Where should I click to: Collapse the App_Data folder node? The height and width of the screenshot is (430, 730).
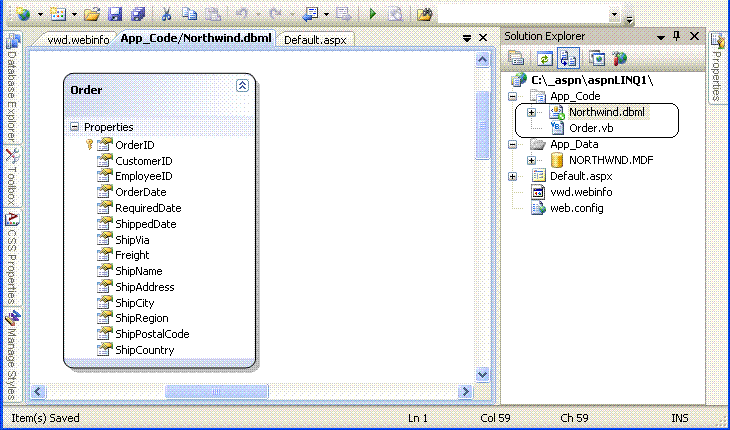[513, 144]
